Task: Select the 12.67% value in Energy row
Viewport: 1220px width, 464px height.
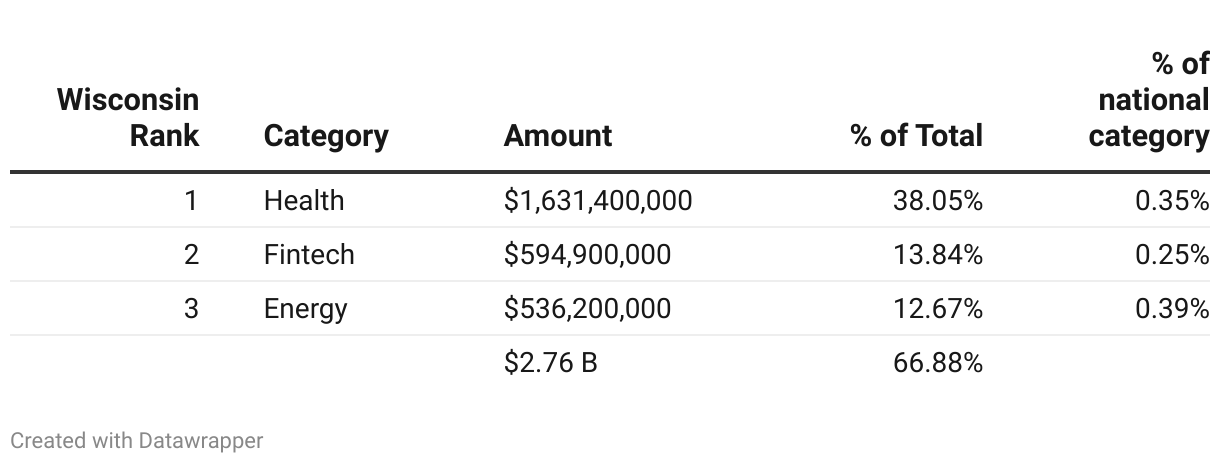Action: (x=937, y=309)
